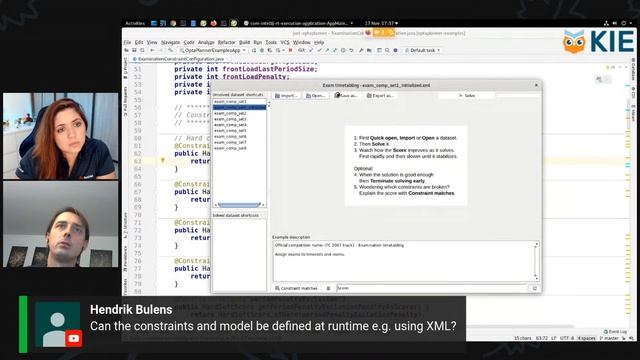Click the Import... button
Viewport: 640px width, 360px height.
[x=286, y=96]
